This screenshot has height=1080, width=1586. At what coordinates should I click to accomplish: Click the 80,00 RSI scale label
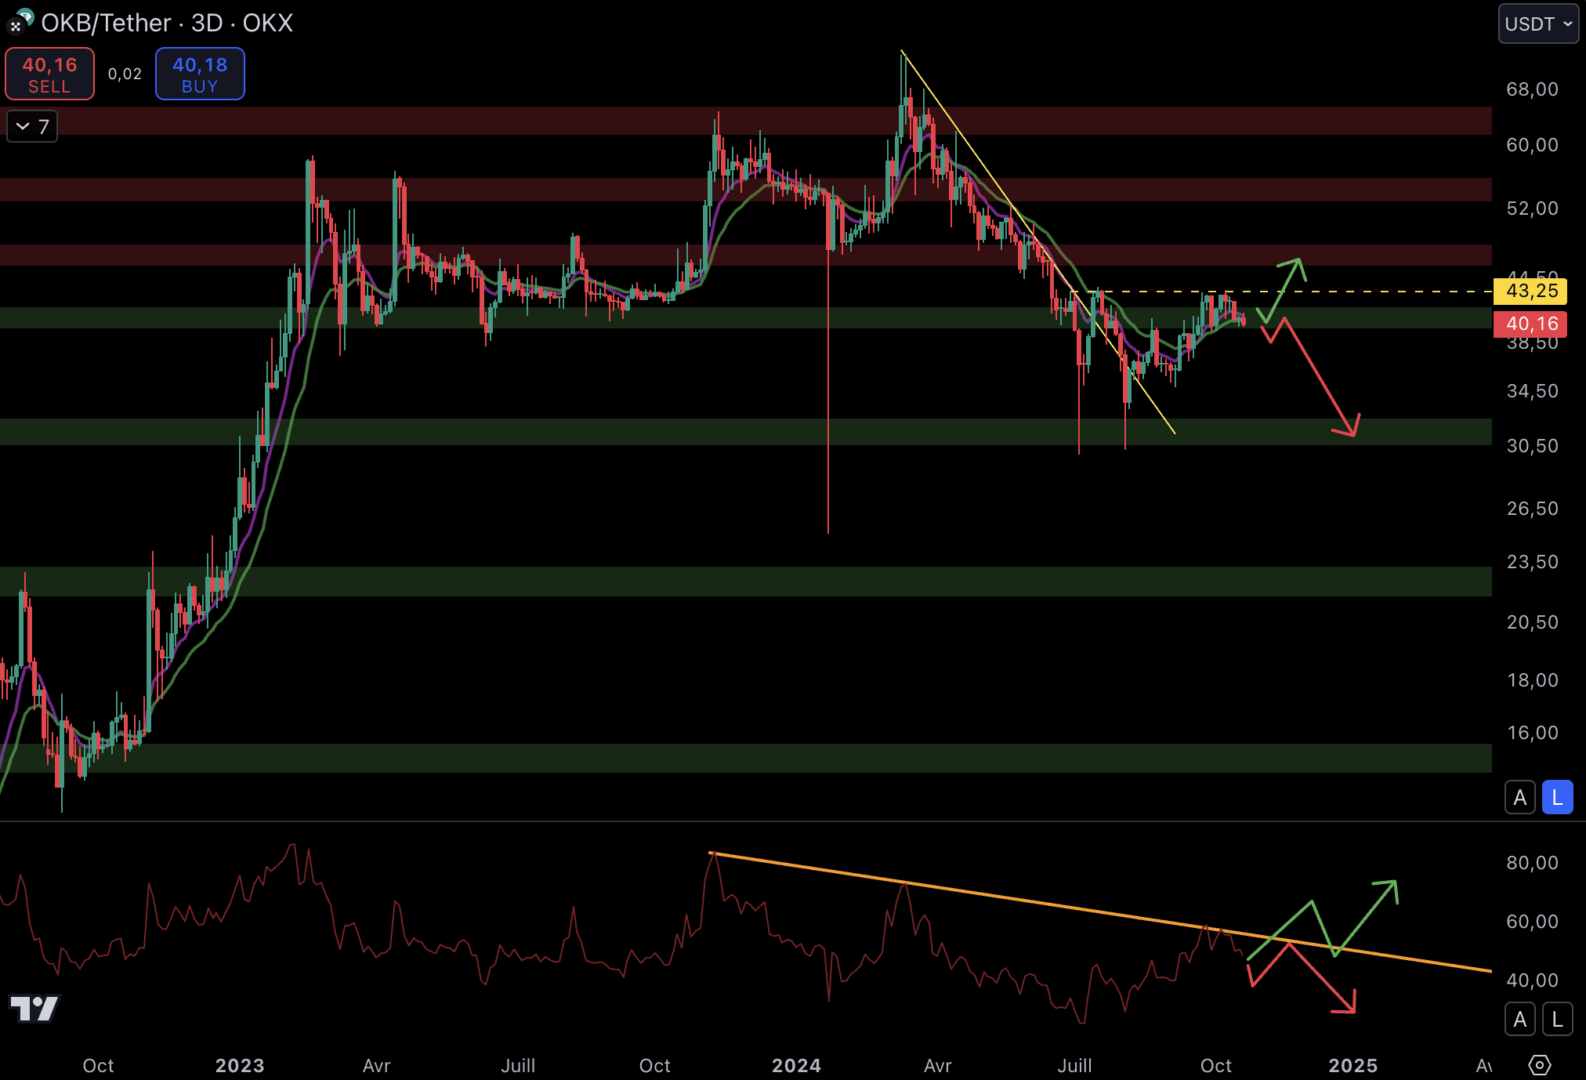(1532, 863)
